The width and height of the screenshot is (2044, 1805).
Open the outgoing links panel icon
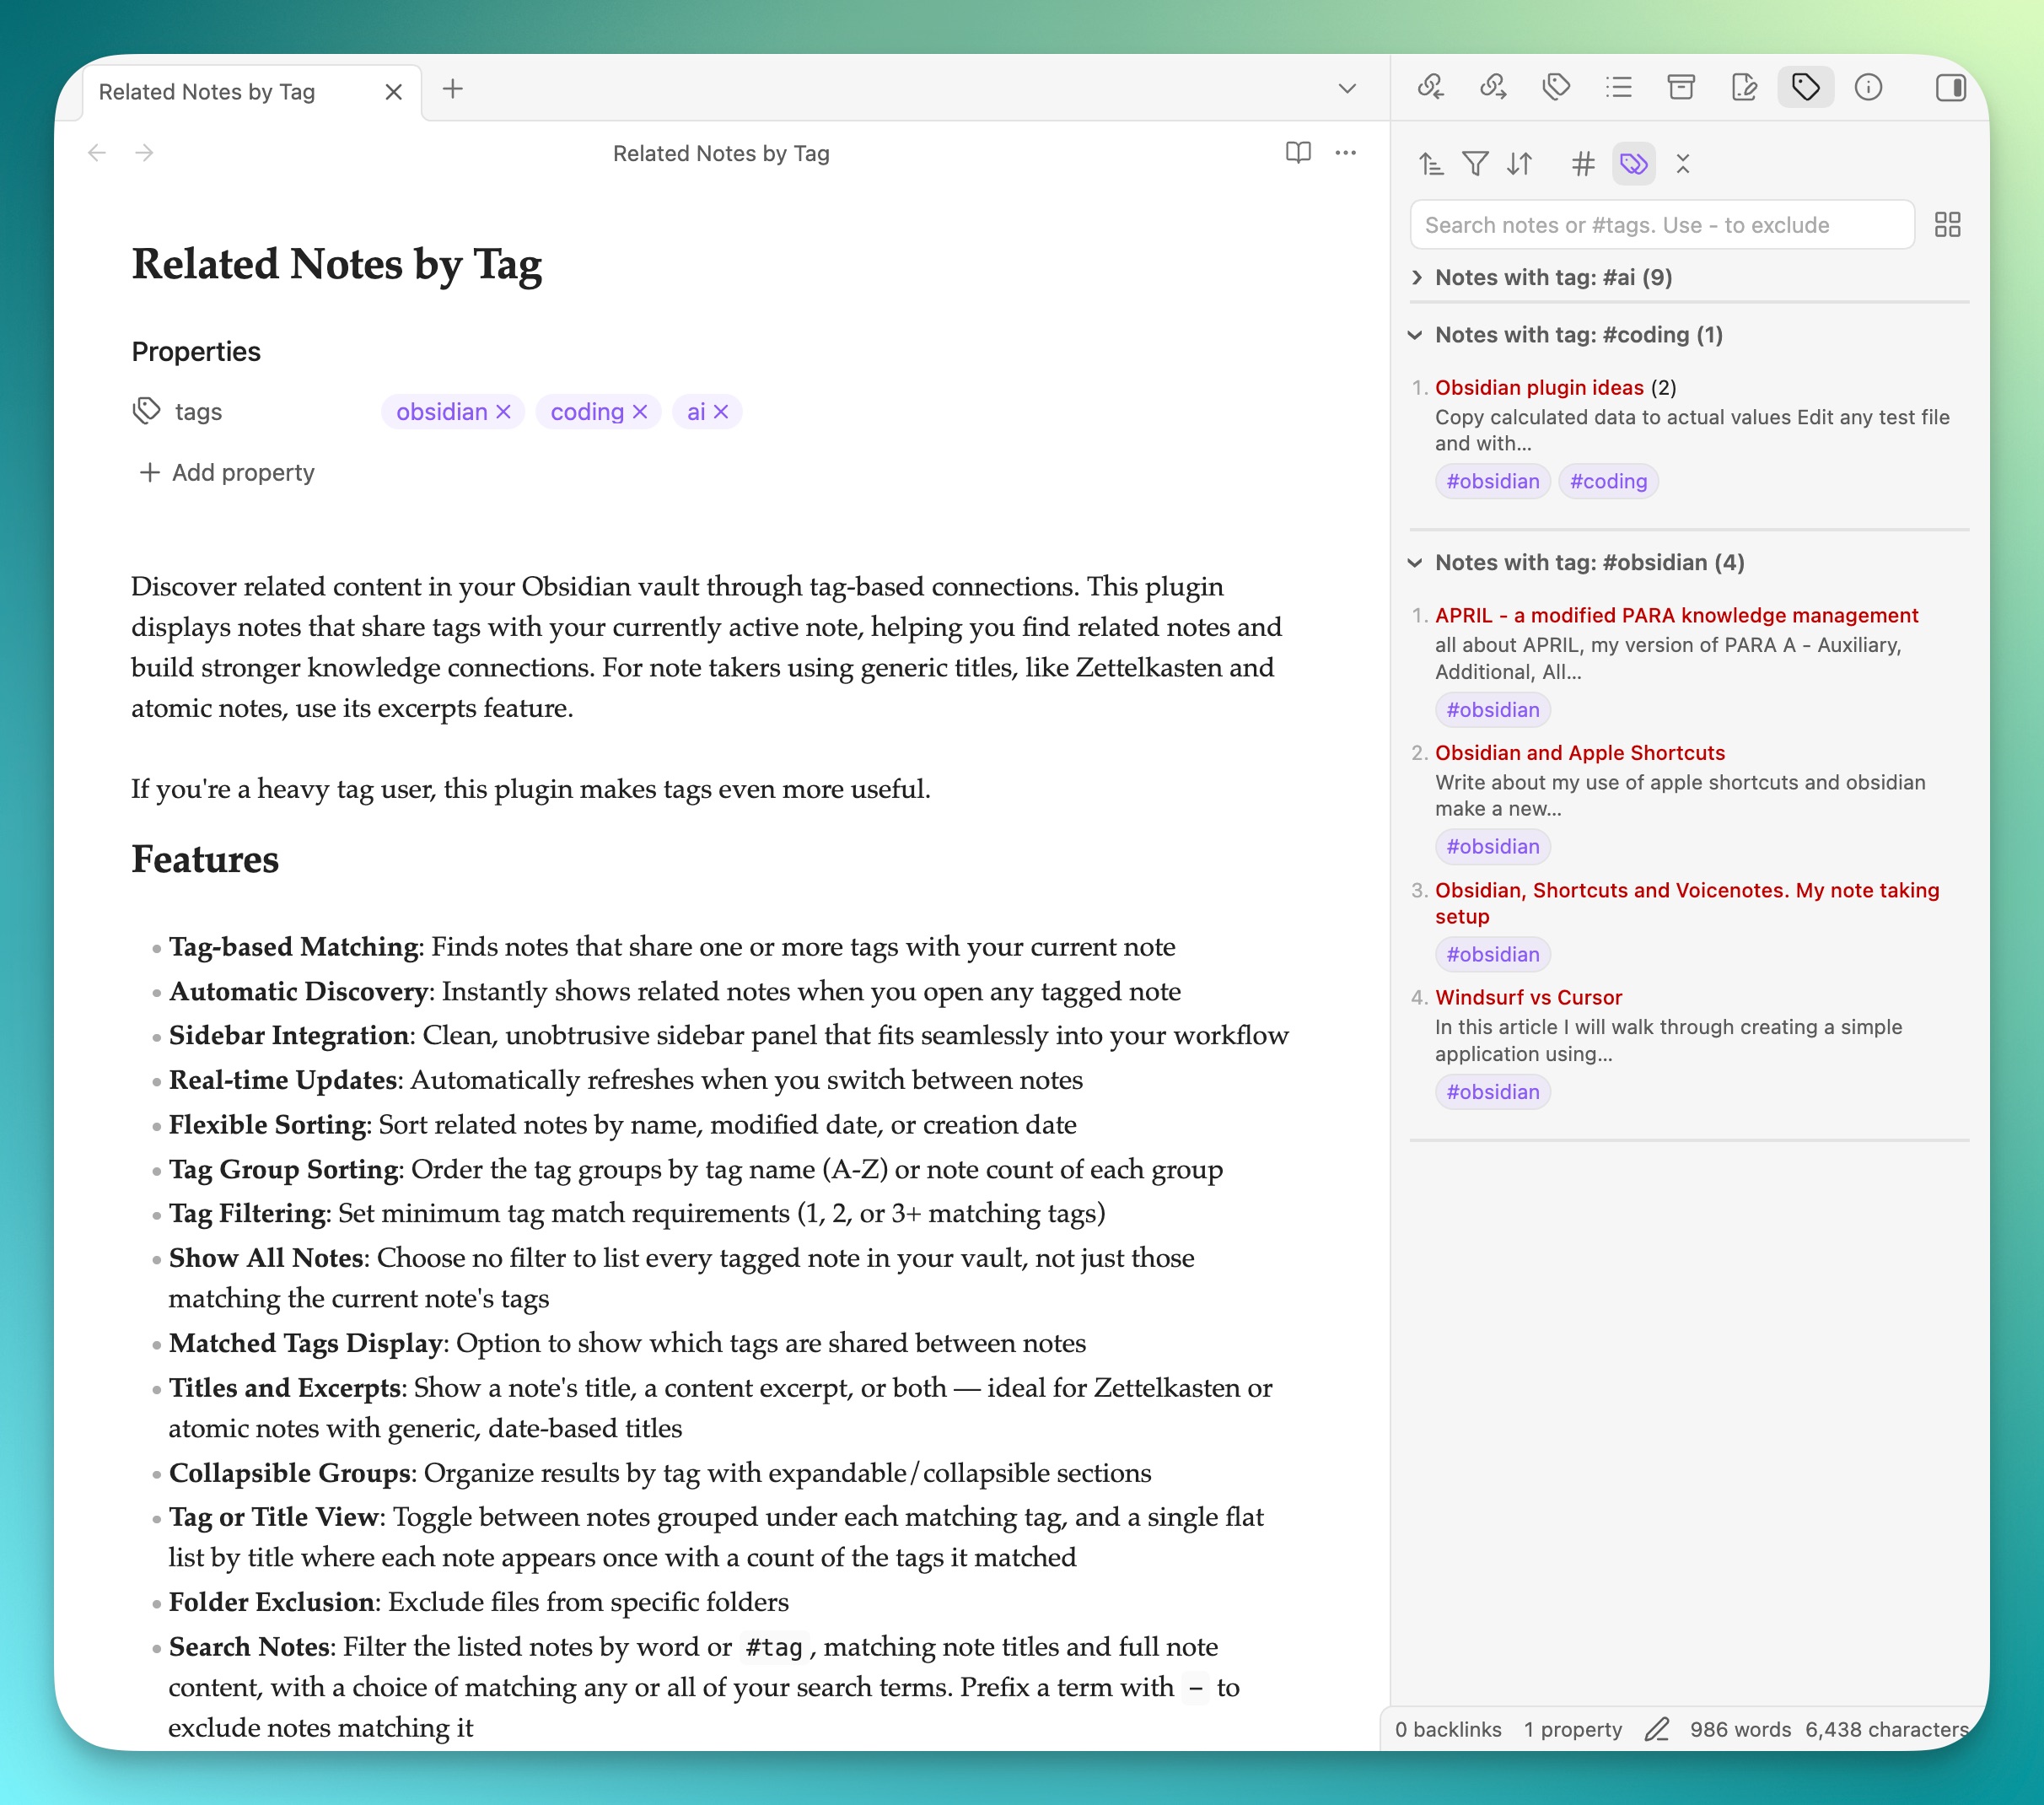1493,88
